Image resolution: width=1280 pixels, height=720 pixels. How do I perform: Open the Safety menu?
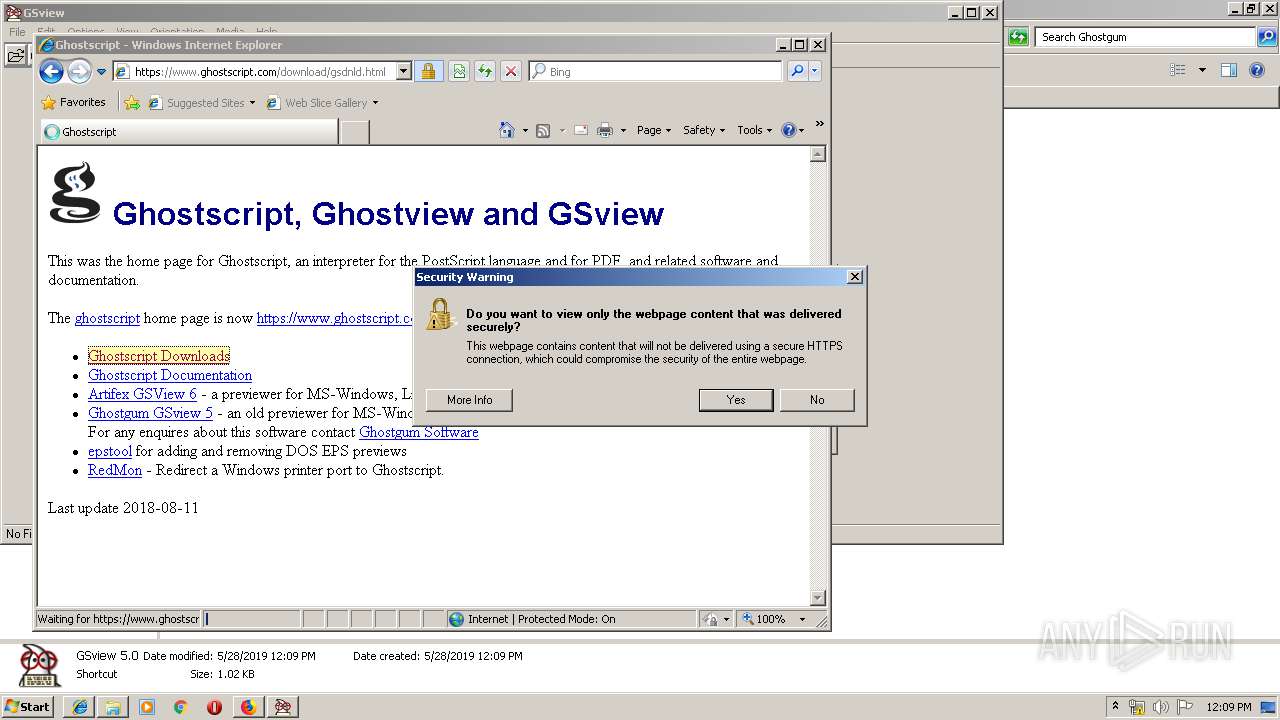(x=704, y=130)
